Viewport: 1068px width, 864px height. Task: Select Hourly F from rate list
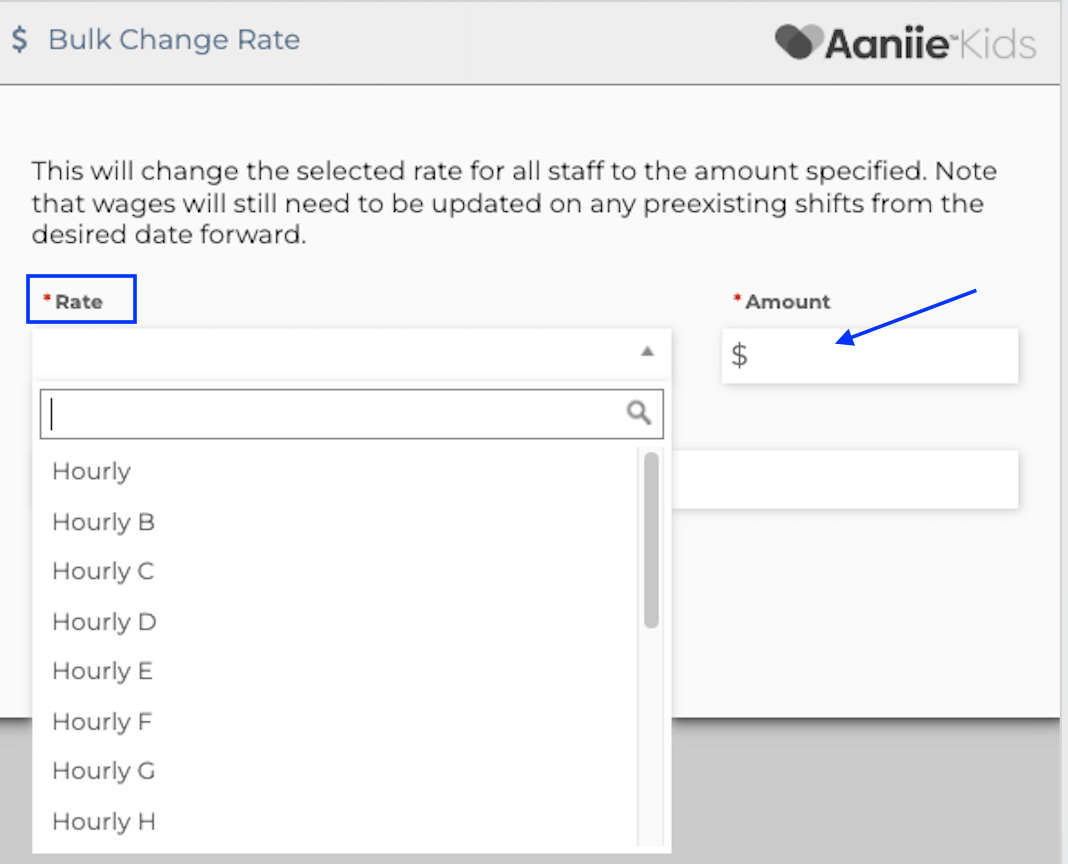click(x=102, y=722)
